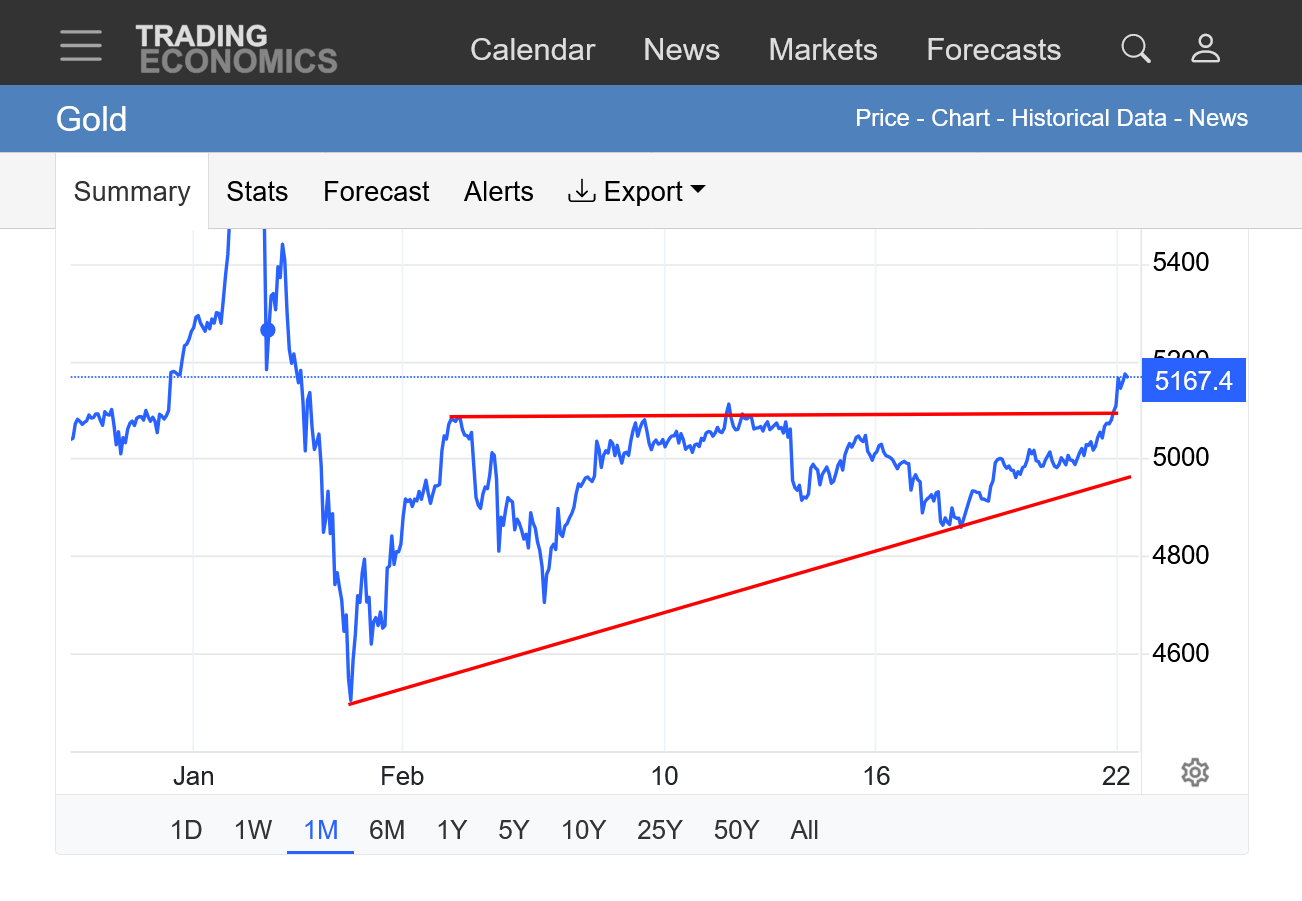Select the 1D time range
1302x901 pixels.
pyautogui.click(x=186, y=830)
